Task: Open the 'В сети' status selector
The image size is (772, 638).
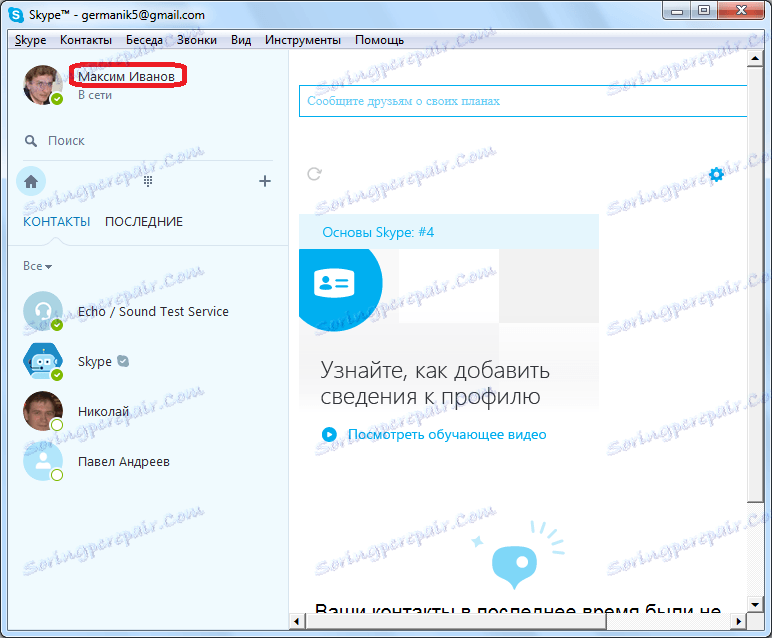Action: (95, 95)
